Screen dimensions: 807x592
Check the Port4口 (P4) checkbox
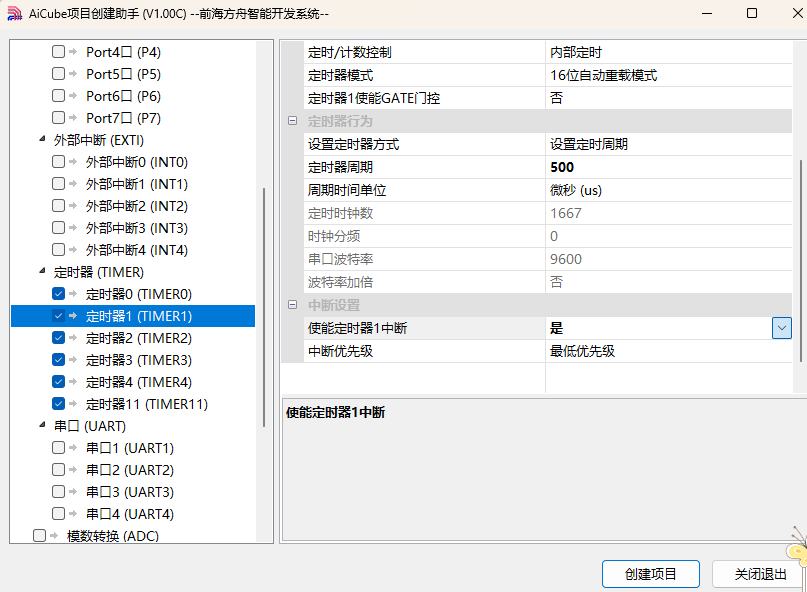coord(58,51)
